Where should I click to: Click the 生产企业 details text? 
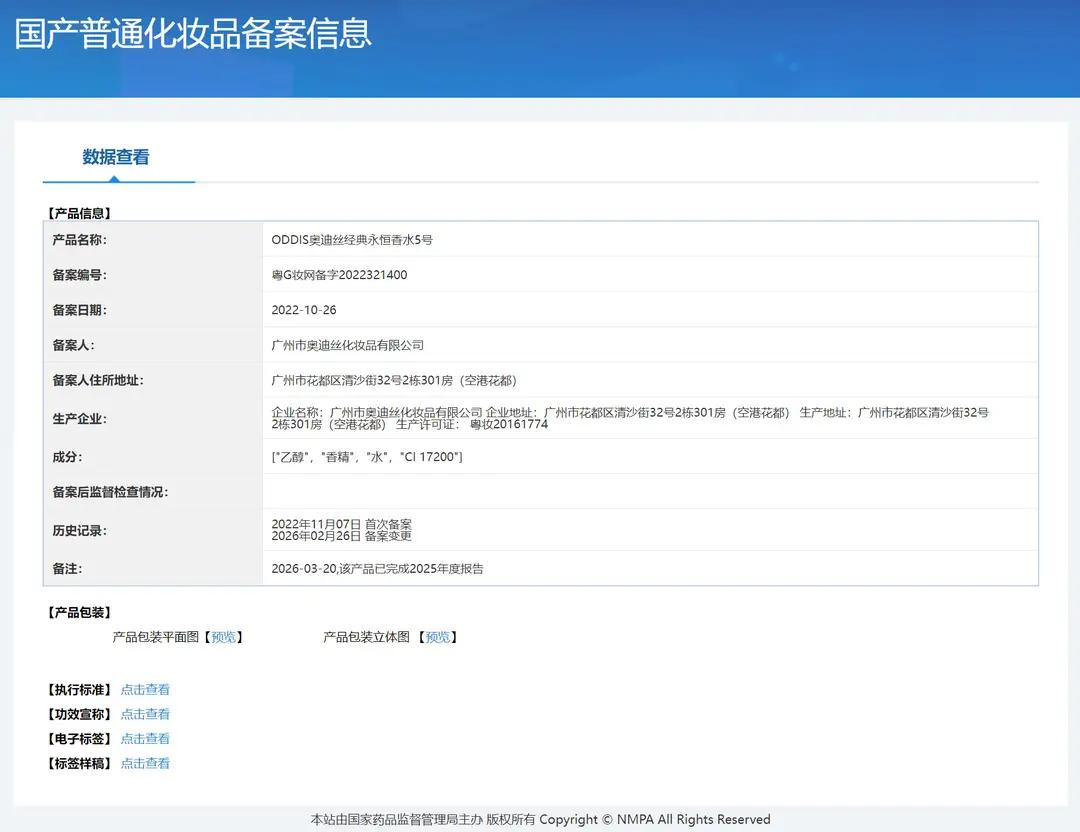point(630,418)
